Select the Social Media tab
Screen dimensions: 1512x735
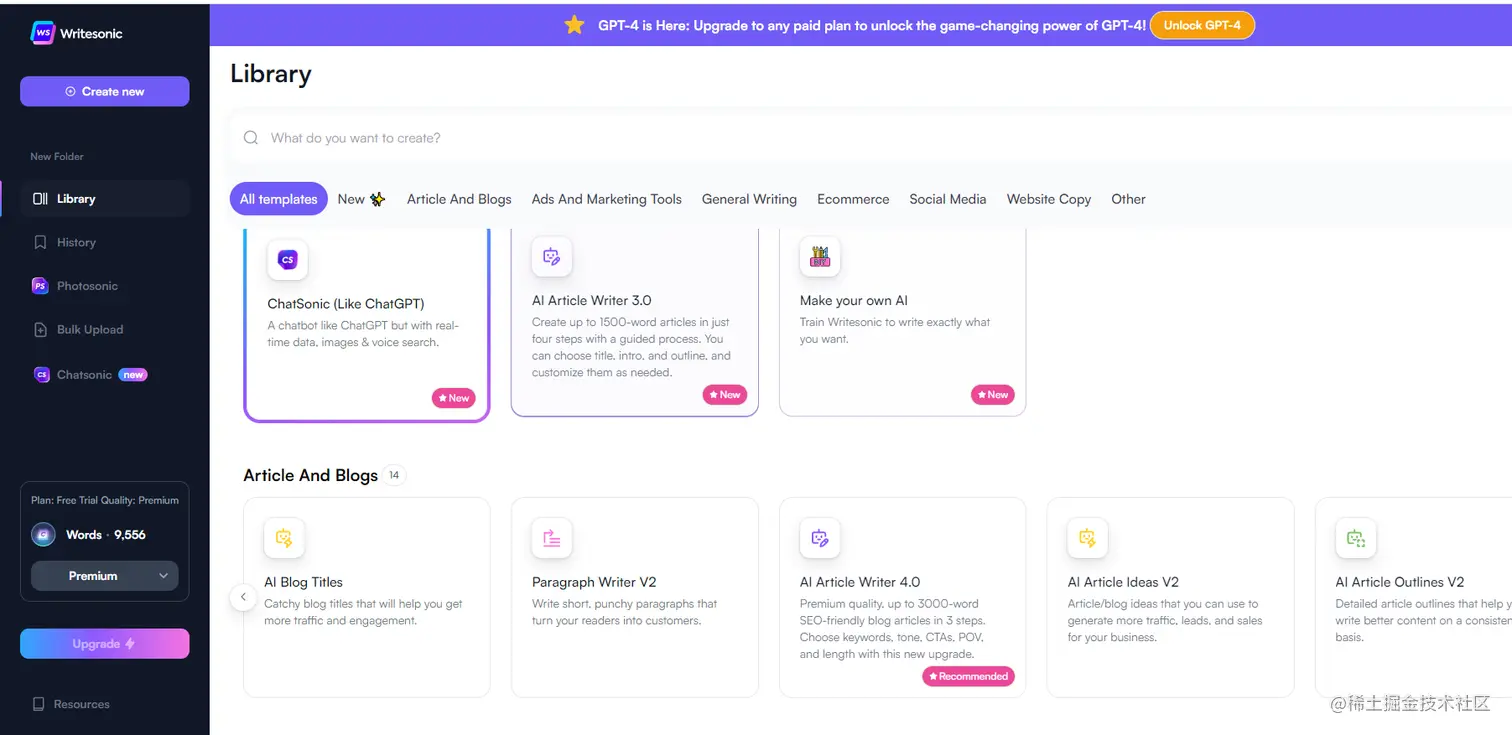[x=948, y=199]
